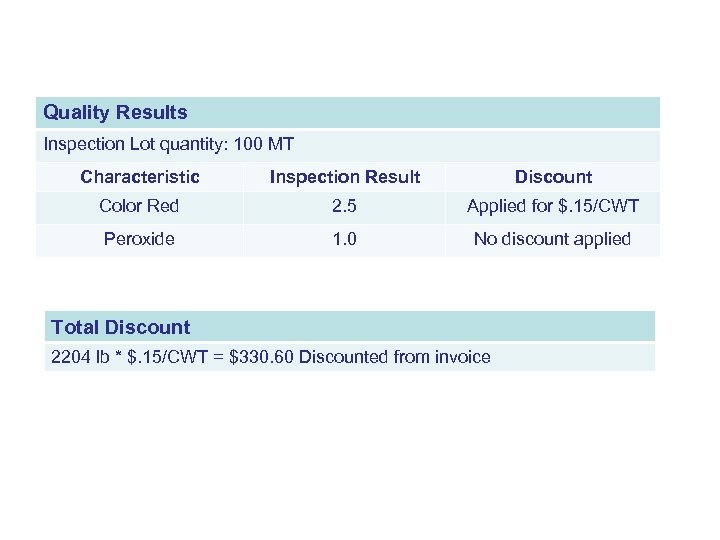Viewport: 720px width, 540px height.
Task: Click the 1.0 inspection result cell
Action: pos(345,239)
